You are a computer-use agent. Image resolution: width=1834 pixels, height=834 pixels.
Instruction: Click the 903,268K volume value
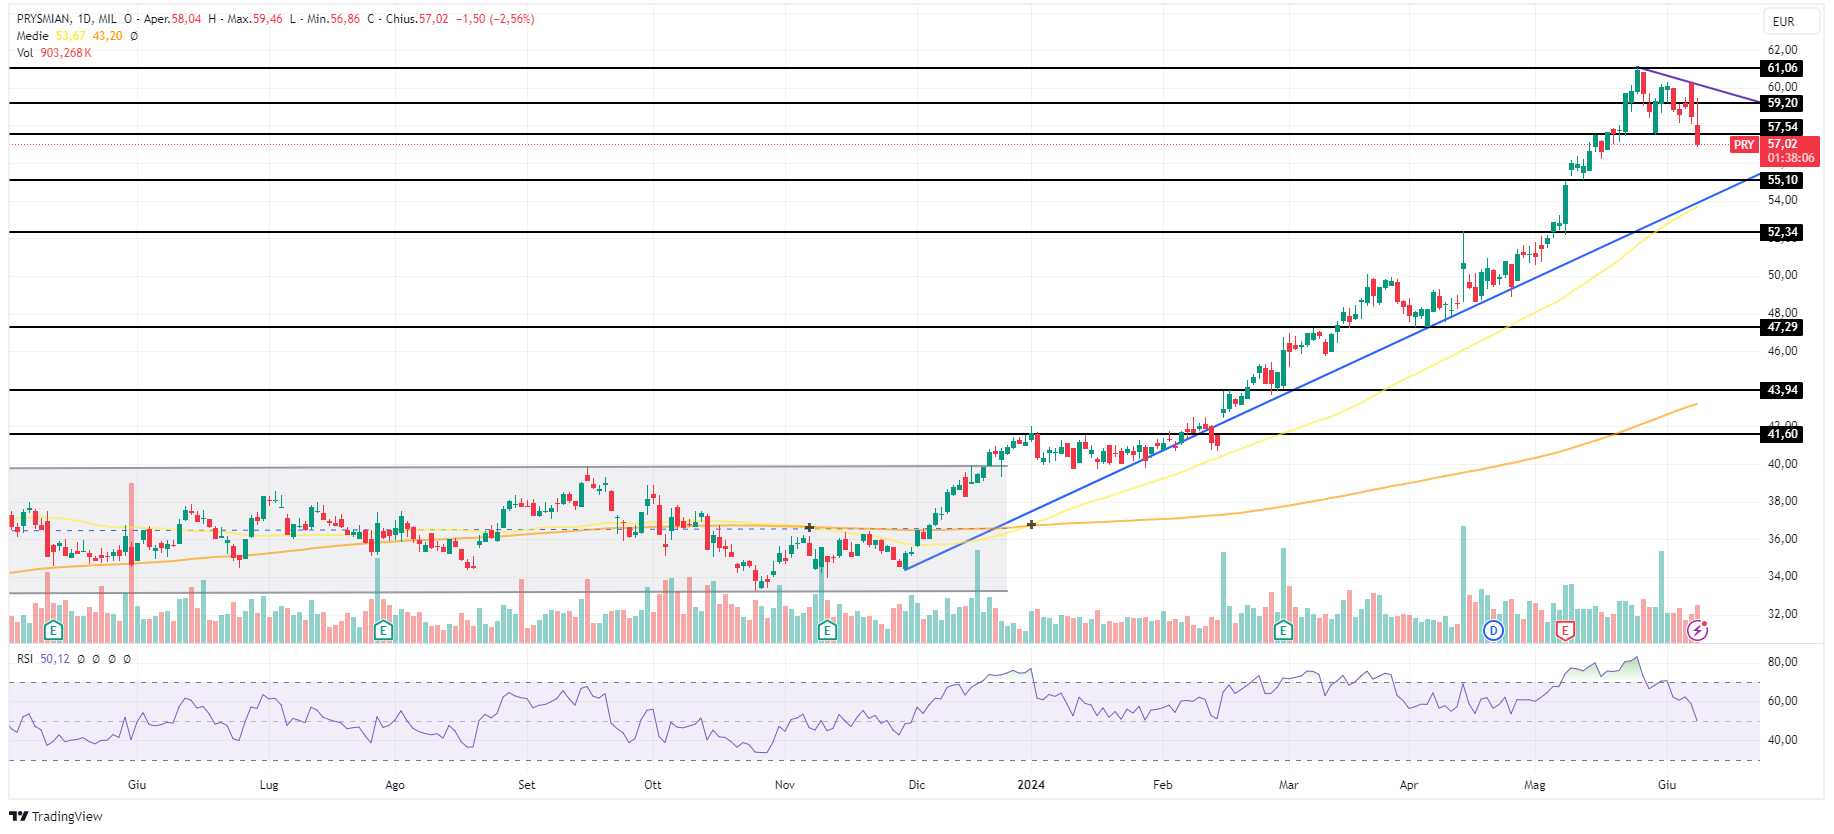tap(66, 53)
